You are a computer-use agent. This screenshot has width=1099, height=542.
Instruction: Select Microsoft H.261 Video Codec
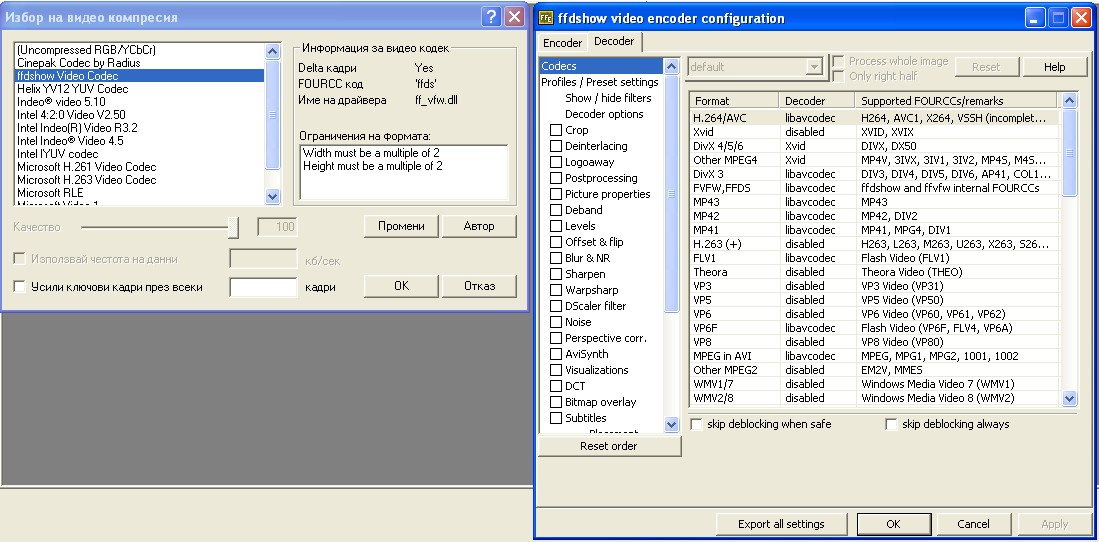click(x=139, y=167)
